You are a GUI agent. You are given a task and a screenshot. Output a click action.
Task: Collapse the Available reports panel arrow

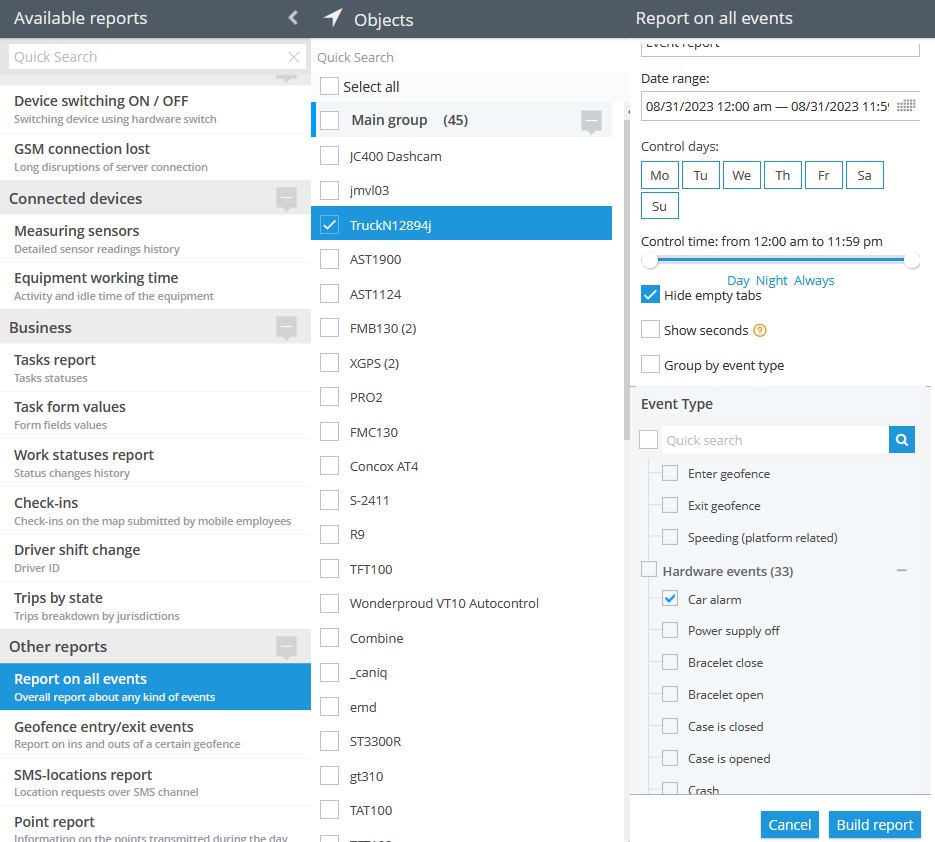pyautogui.click(x=293, y=18)
